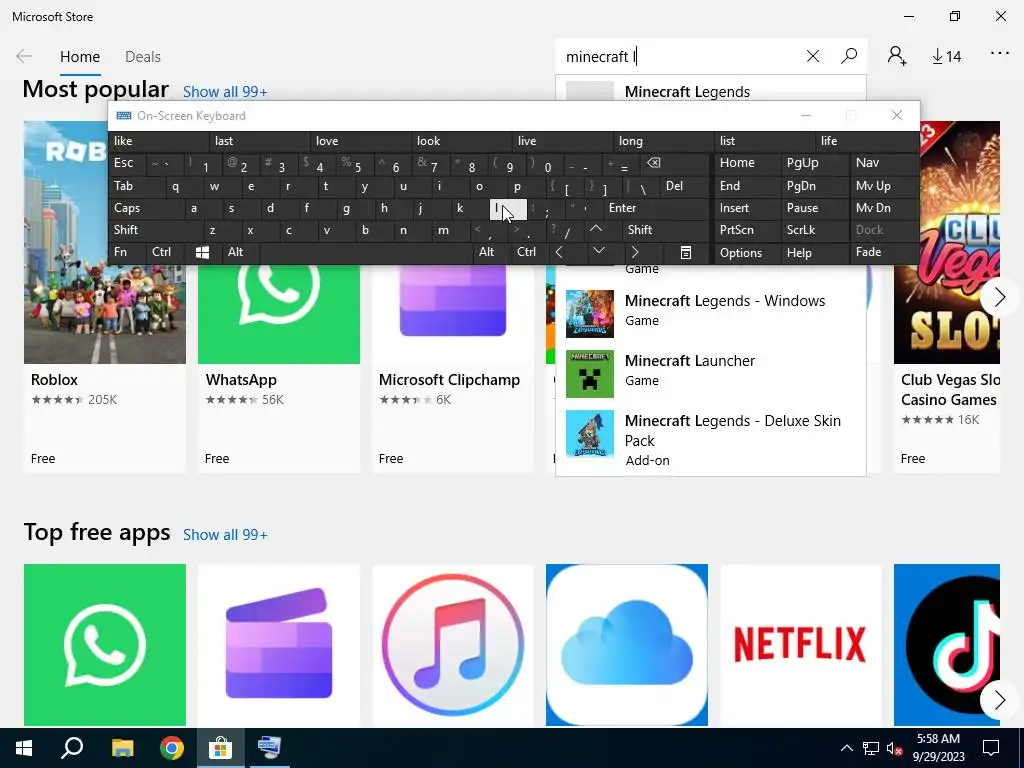Open the See more ellipsis menu

[x=1000, y=54]
